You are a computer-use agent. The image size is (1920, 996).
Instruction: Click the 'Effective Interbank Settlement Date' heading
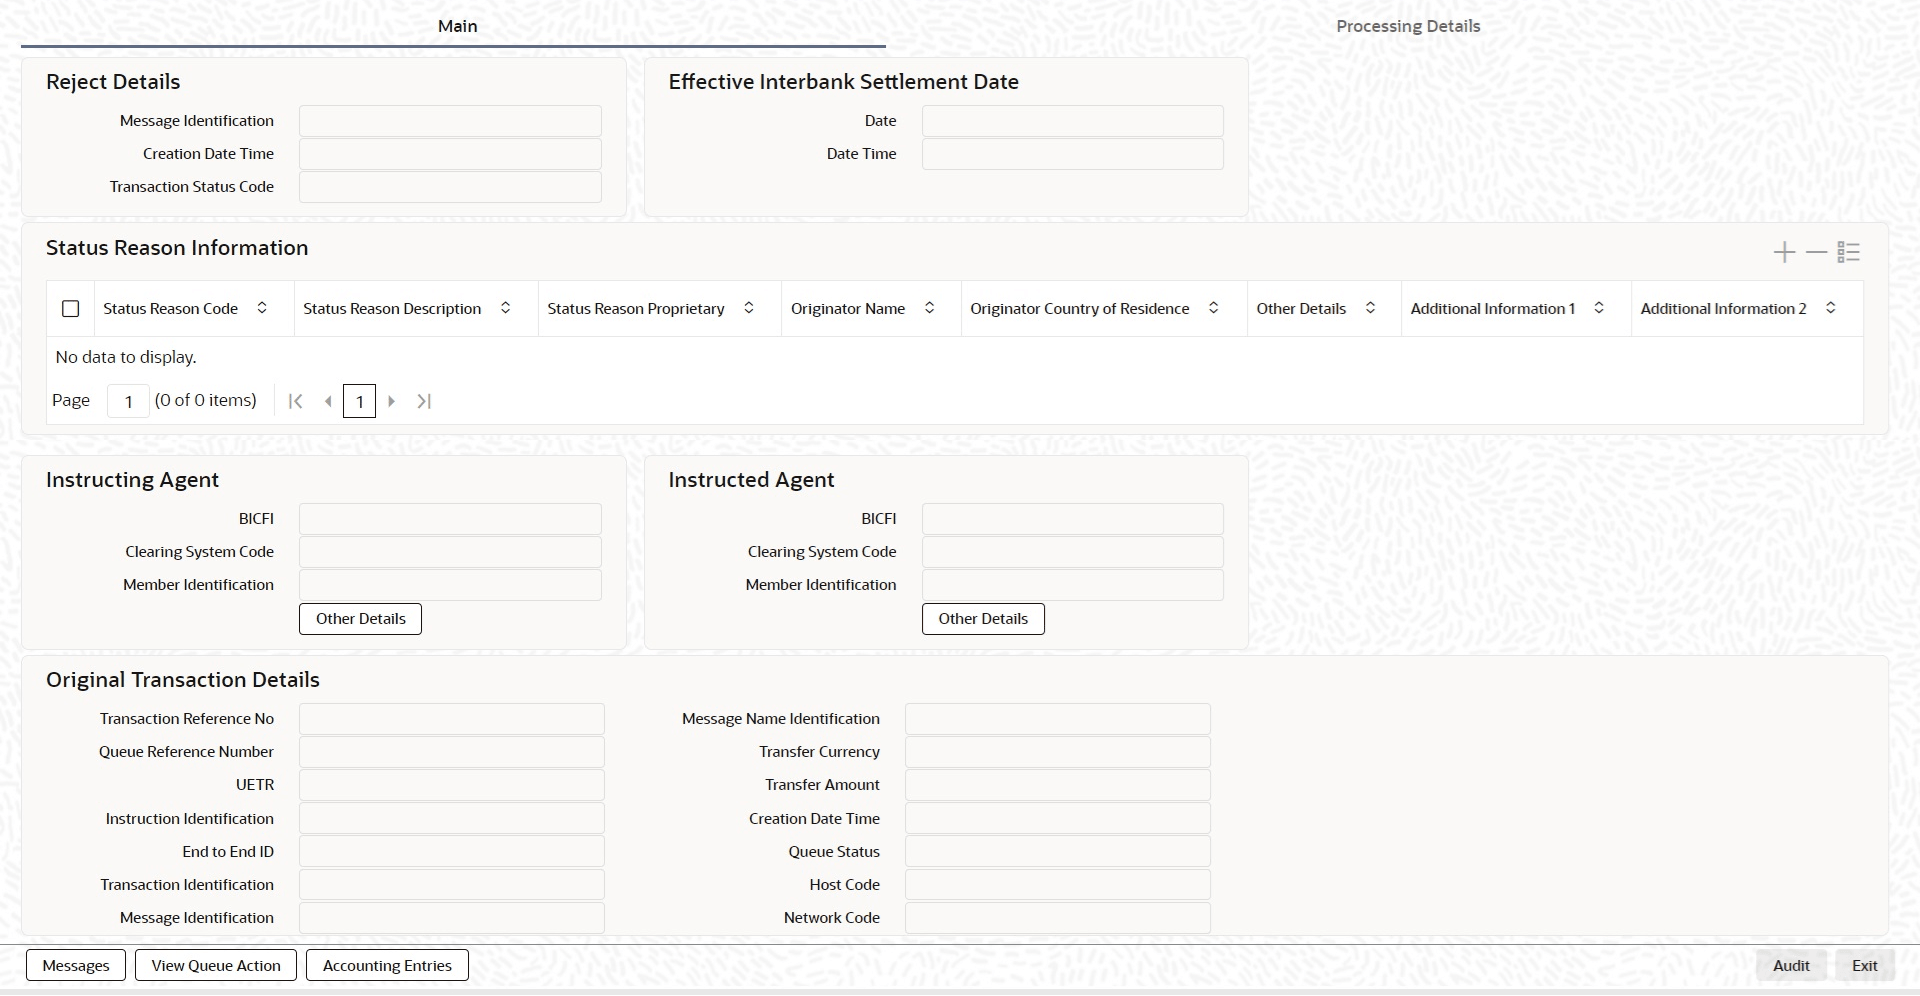[x=844, y=82]
